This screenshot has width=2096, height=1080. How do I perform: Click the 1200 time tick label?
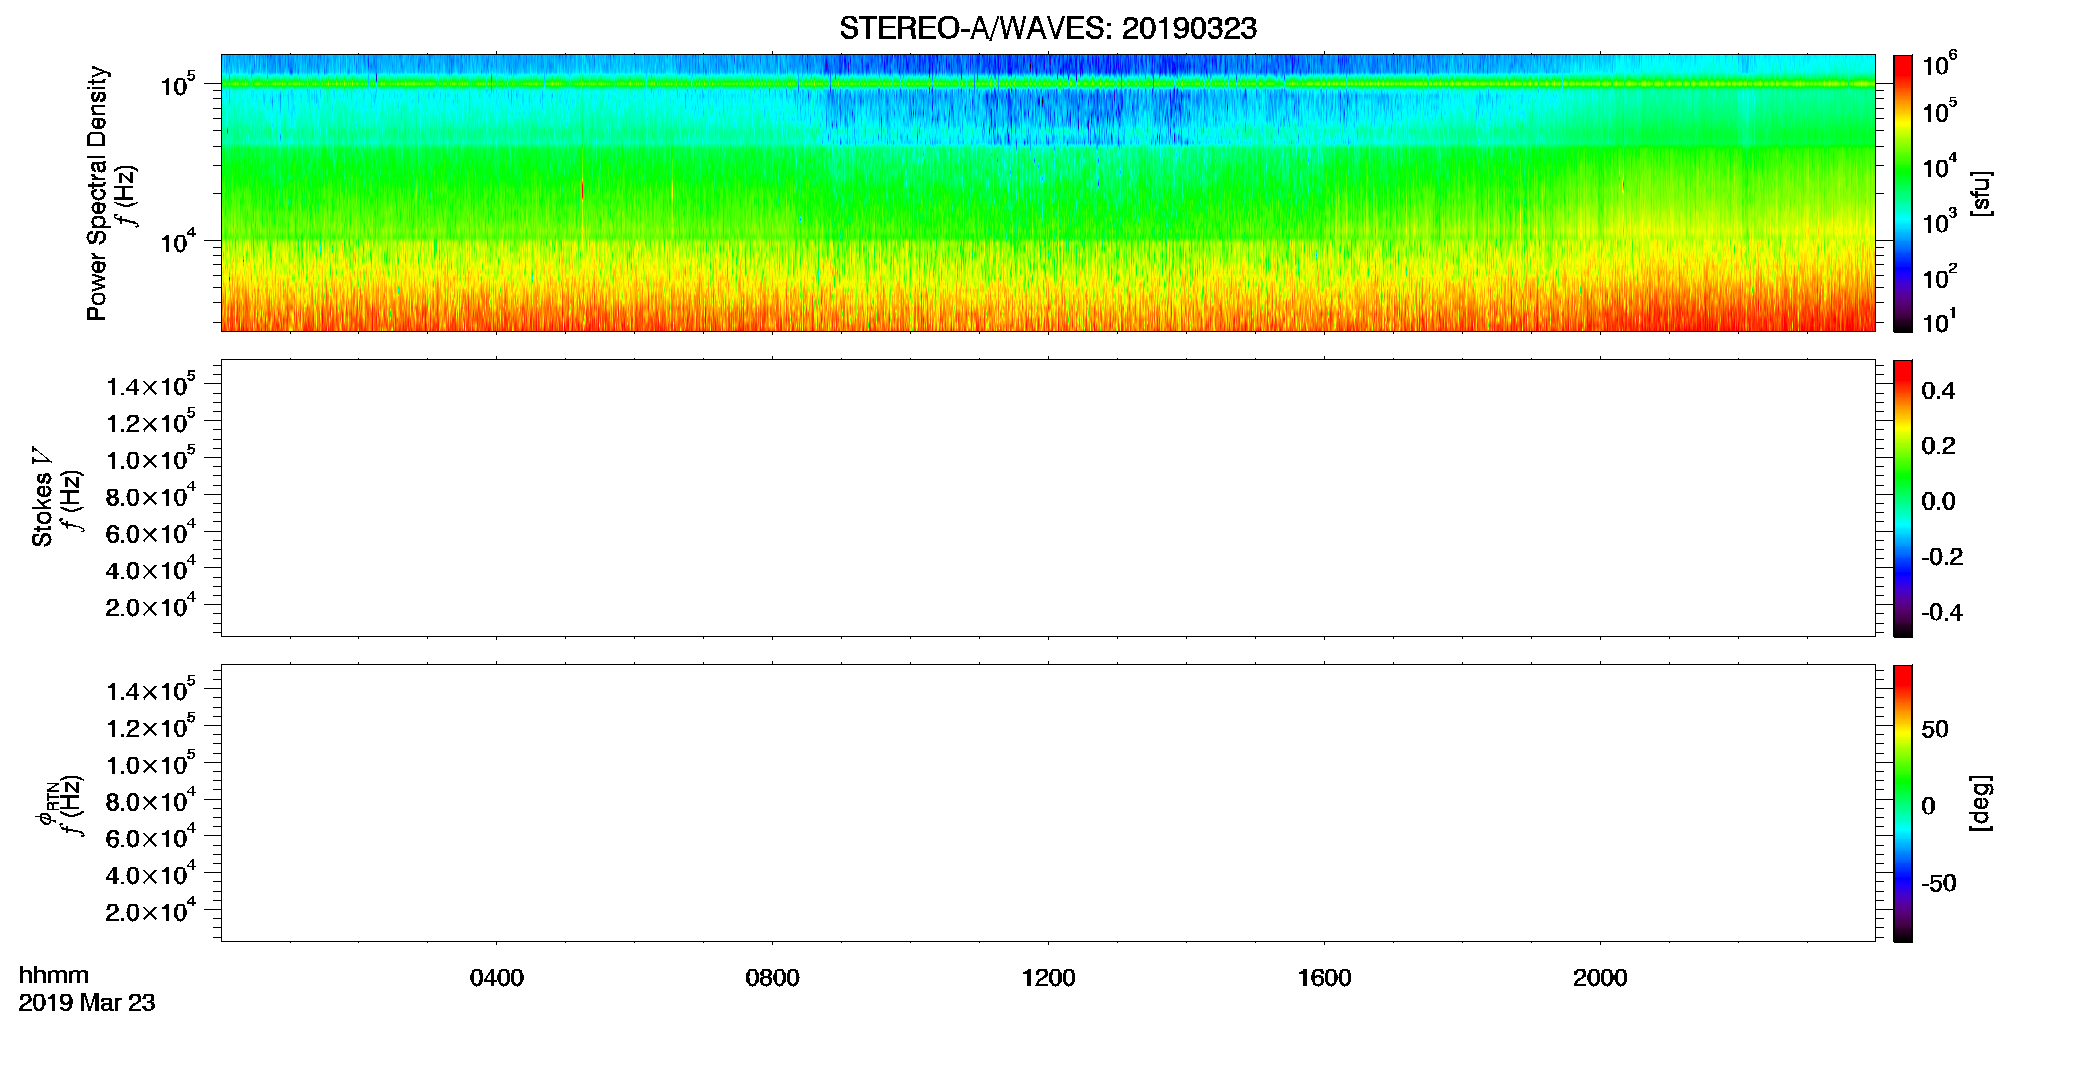1048,978
